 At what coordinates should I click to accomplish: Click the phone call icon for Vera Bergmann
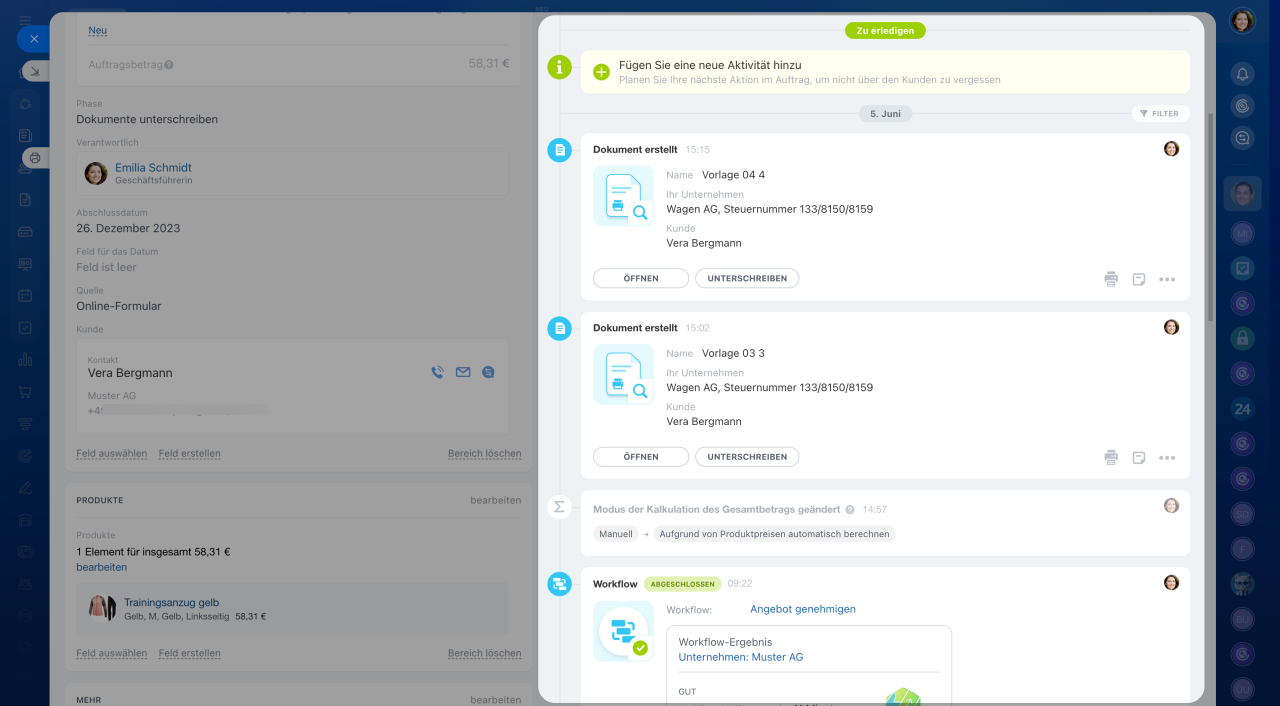437,372
